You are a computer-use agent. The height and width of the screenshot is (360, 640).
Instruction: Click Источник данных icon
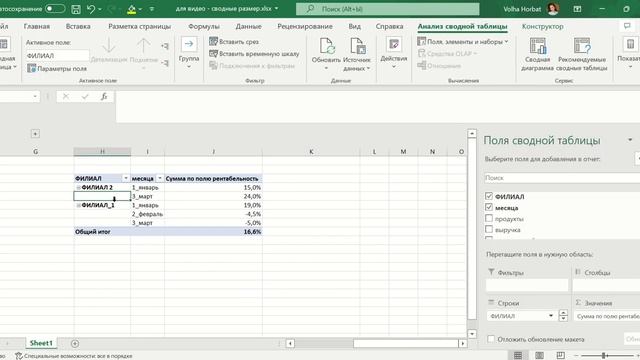point(357,46)
